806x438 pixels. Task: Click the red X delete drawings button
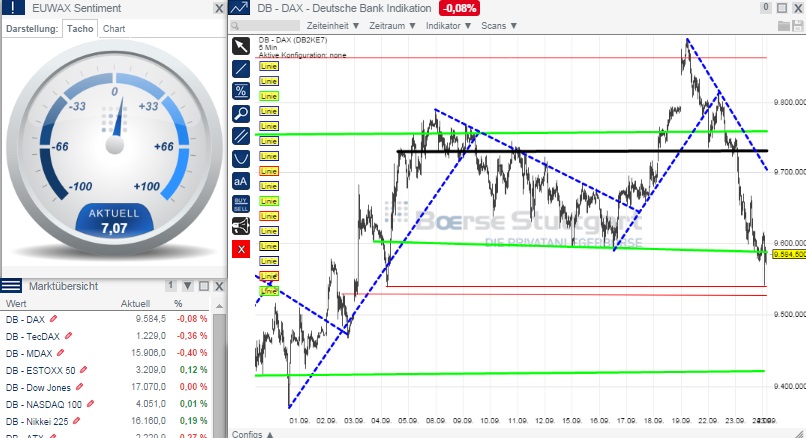pyautogui.click(x=241, y=249)
